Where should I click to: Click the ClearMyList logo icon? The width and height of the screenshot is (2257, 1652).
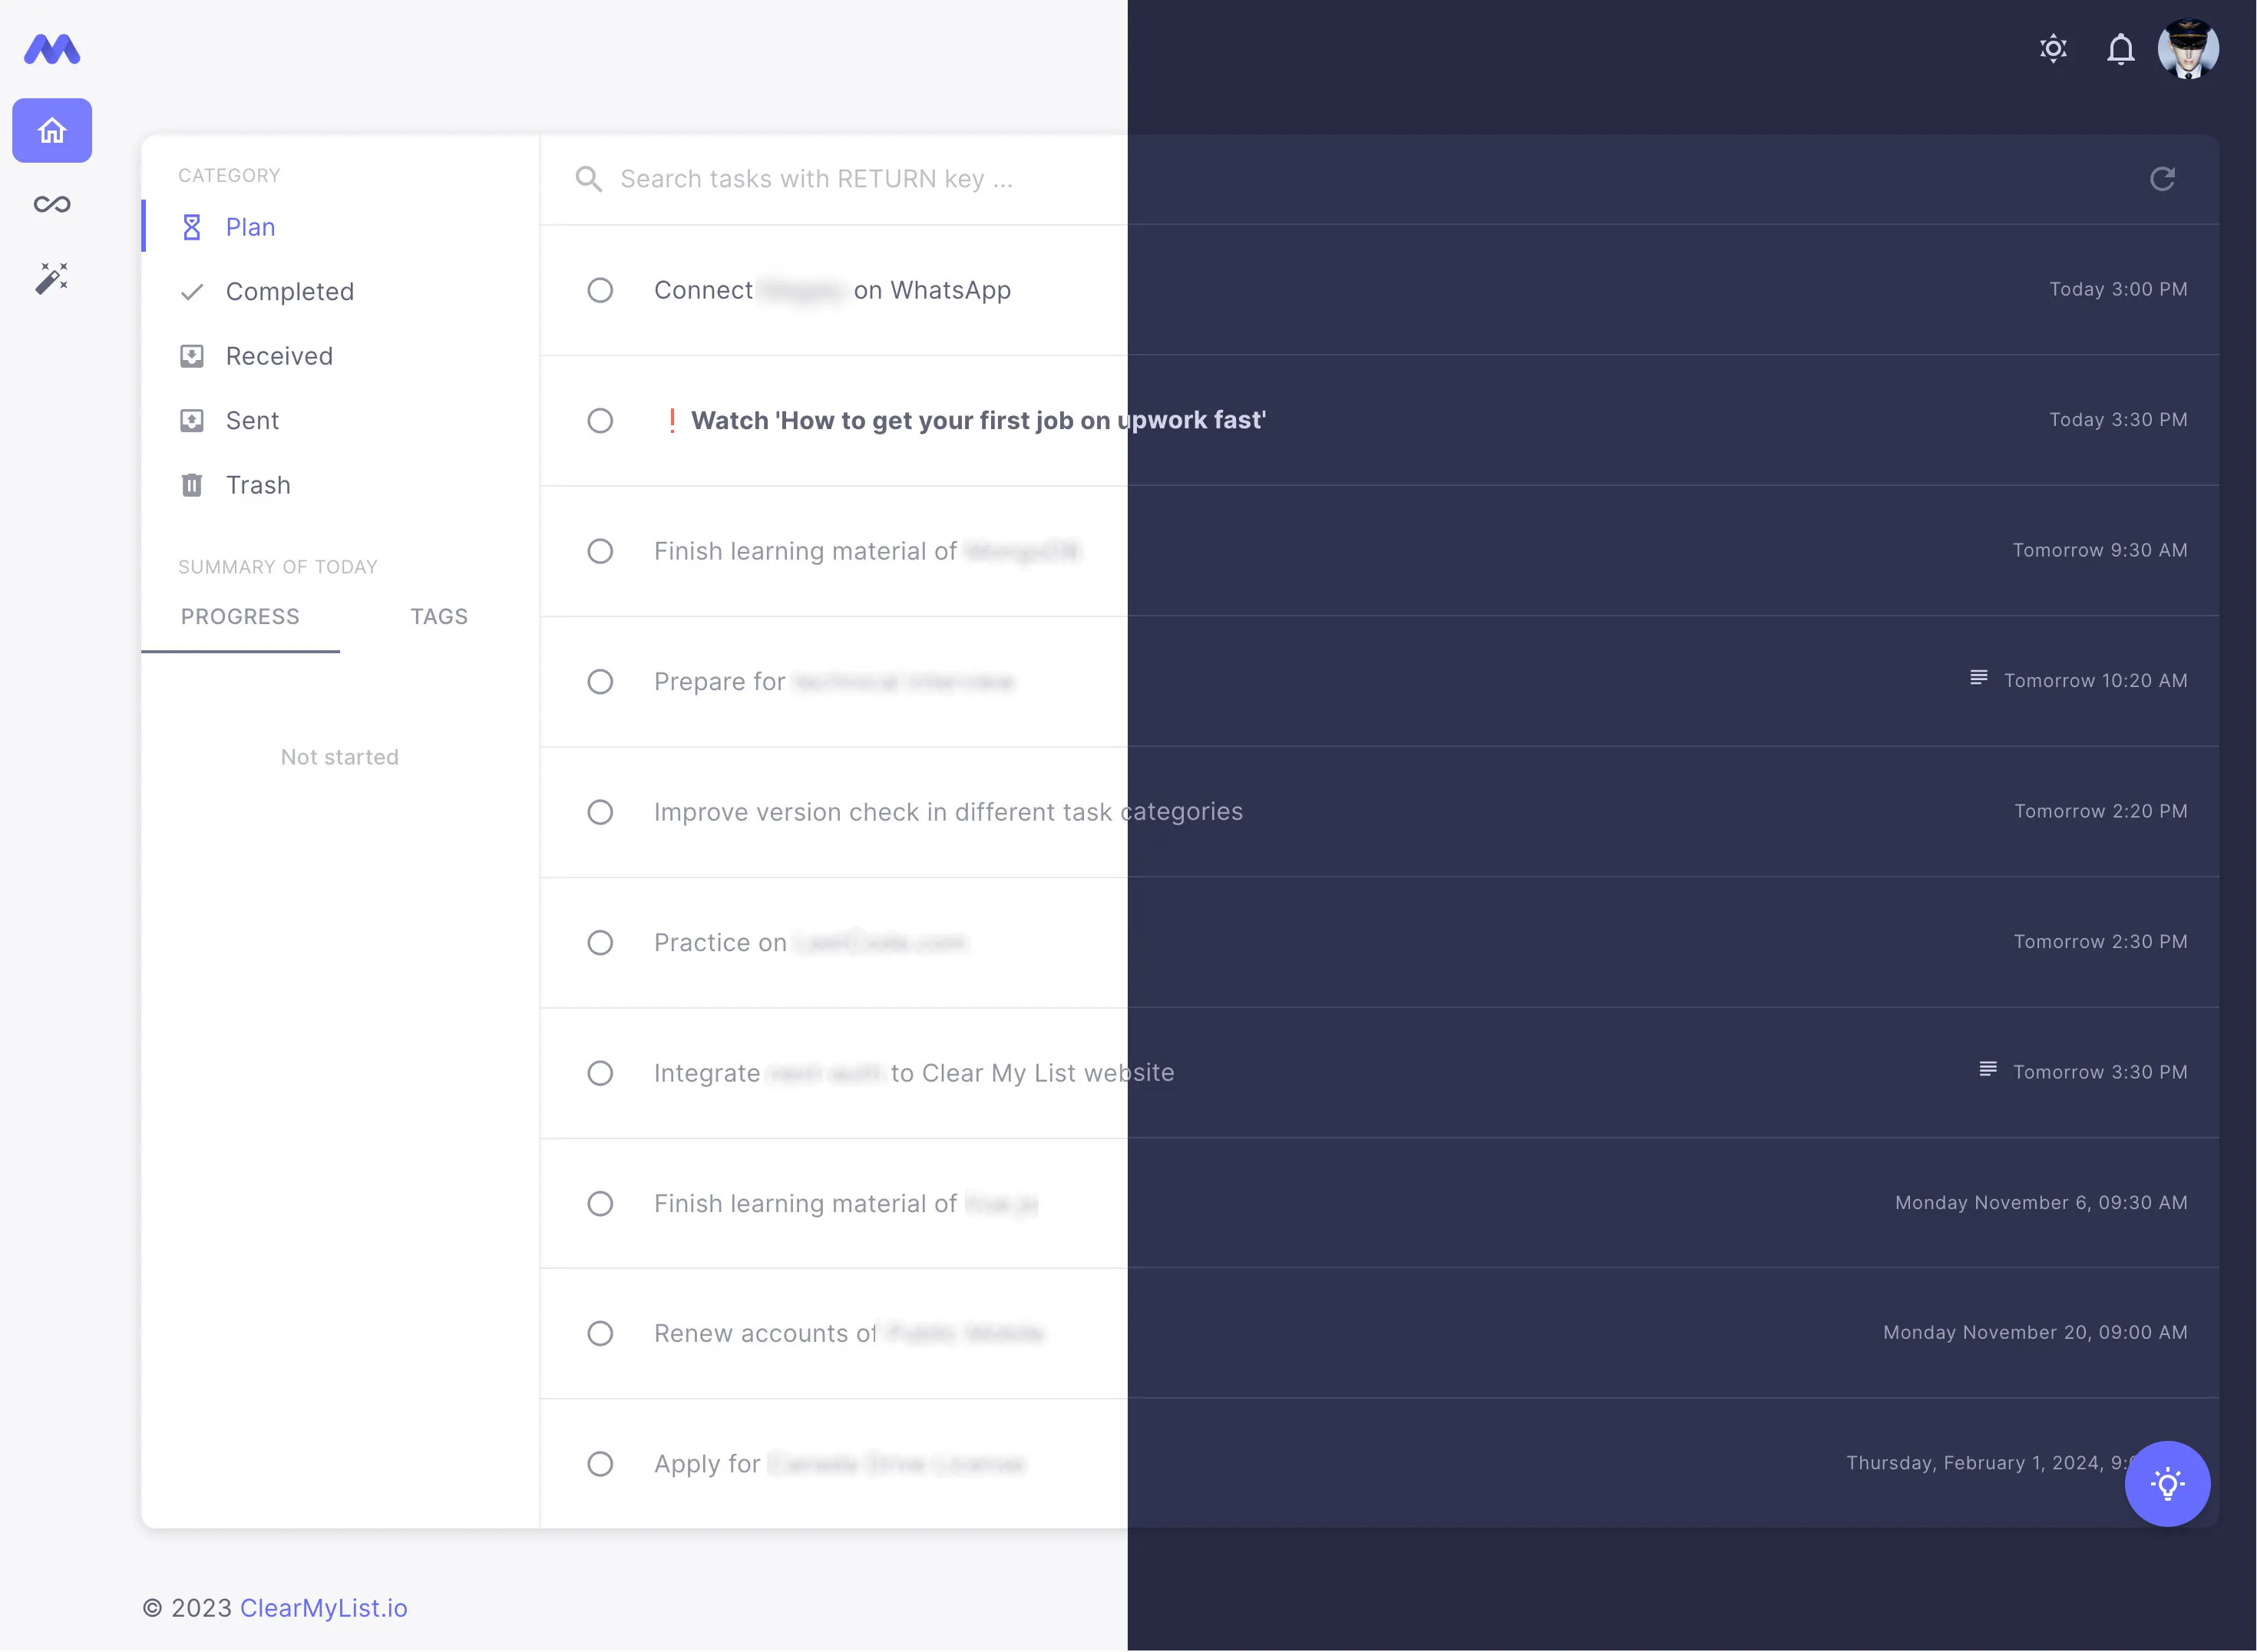[x=52, y=49]
